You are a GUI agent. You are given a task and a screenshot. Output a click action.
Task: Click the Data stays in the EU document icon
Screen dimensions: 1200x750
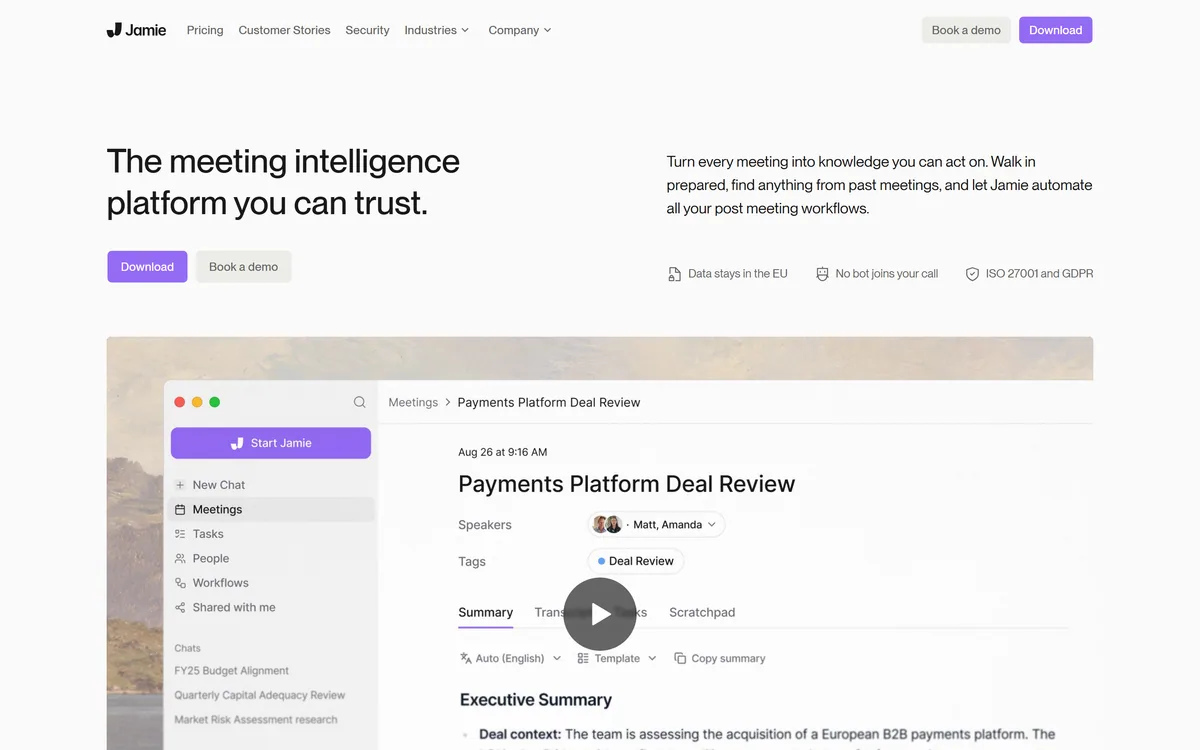coord(674,274)
